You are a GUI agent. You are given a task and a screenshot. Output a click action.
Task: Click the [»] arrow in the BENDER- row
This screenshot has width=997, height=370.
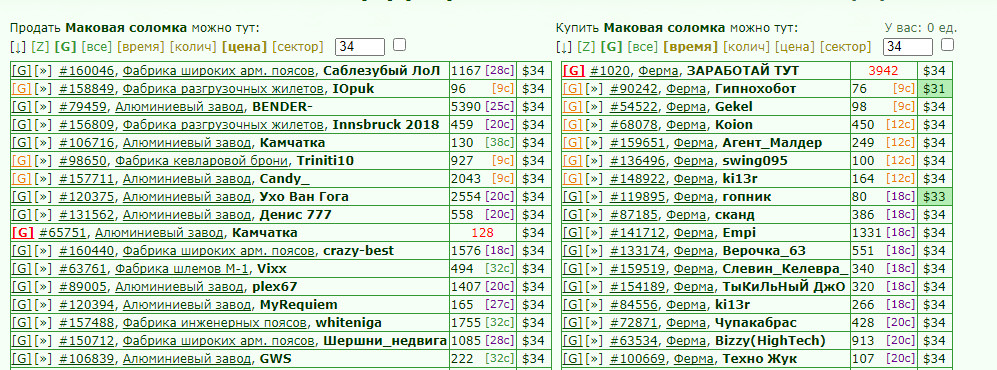coord(43,106)
